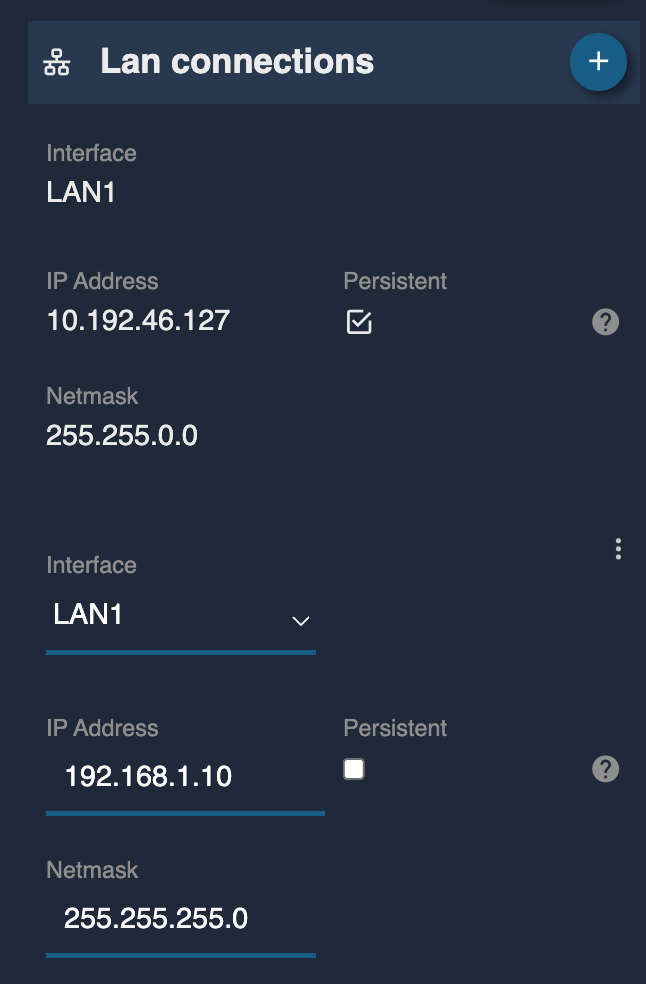Click the Persistent label above the empty checkbox
Image resolution: width=646 pixels, height=984 pixels.
click(395, 728)
